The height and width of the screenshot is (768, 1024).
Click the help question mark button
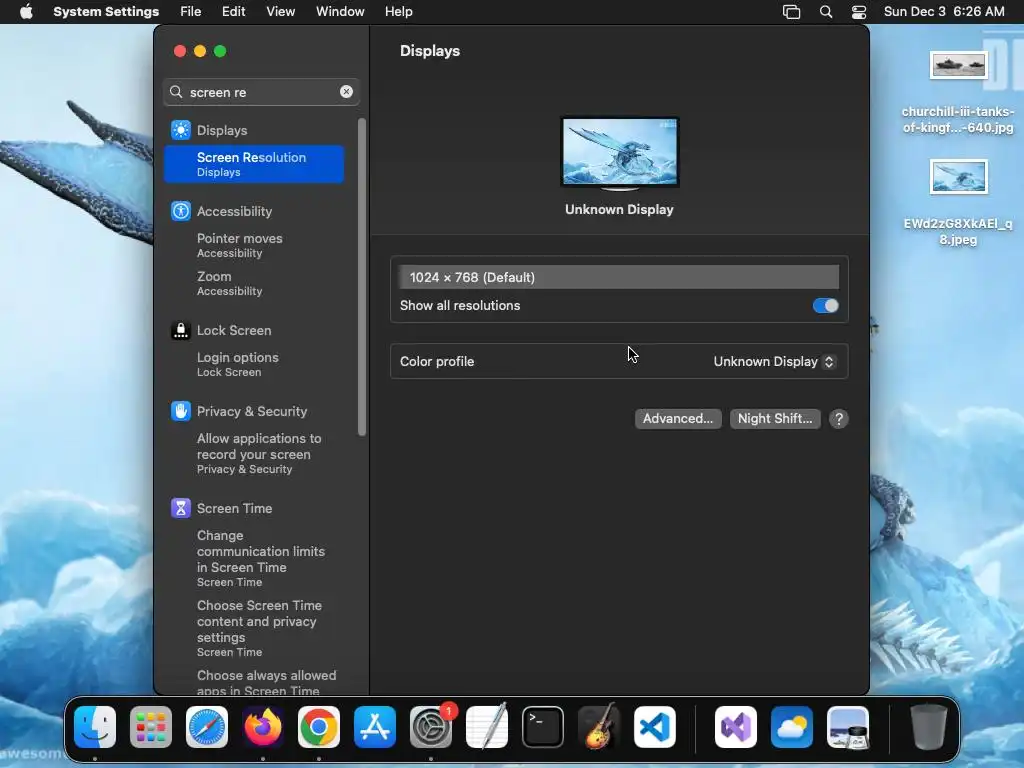[839, 419]
